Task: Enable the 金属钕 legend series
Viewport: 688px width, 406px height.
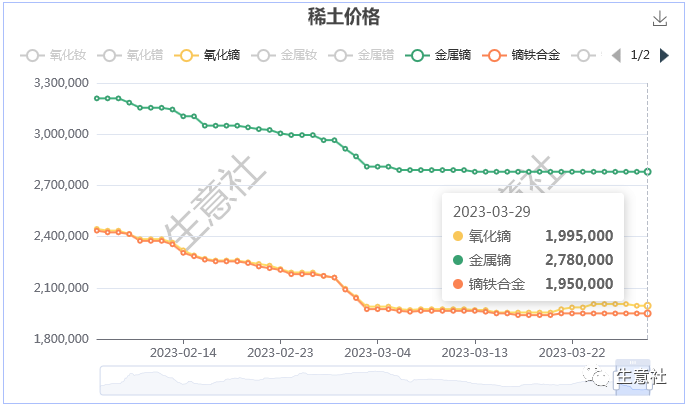Action: click(x=284, y=55)
